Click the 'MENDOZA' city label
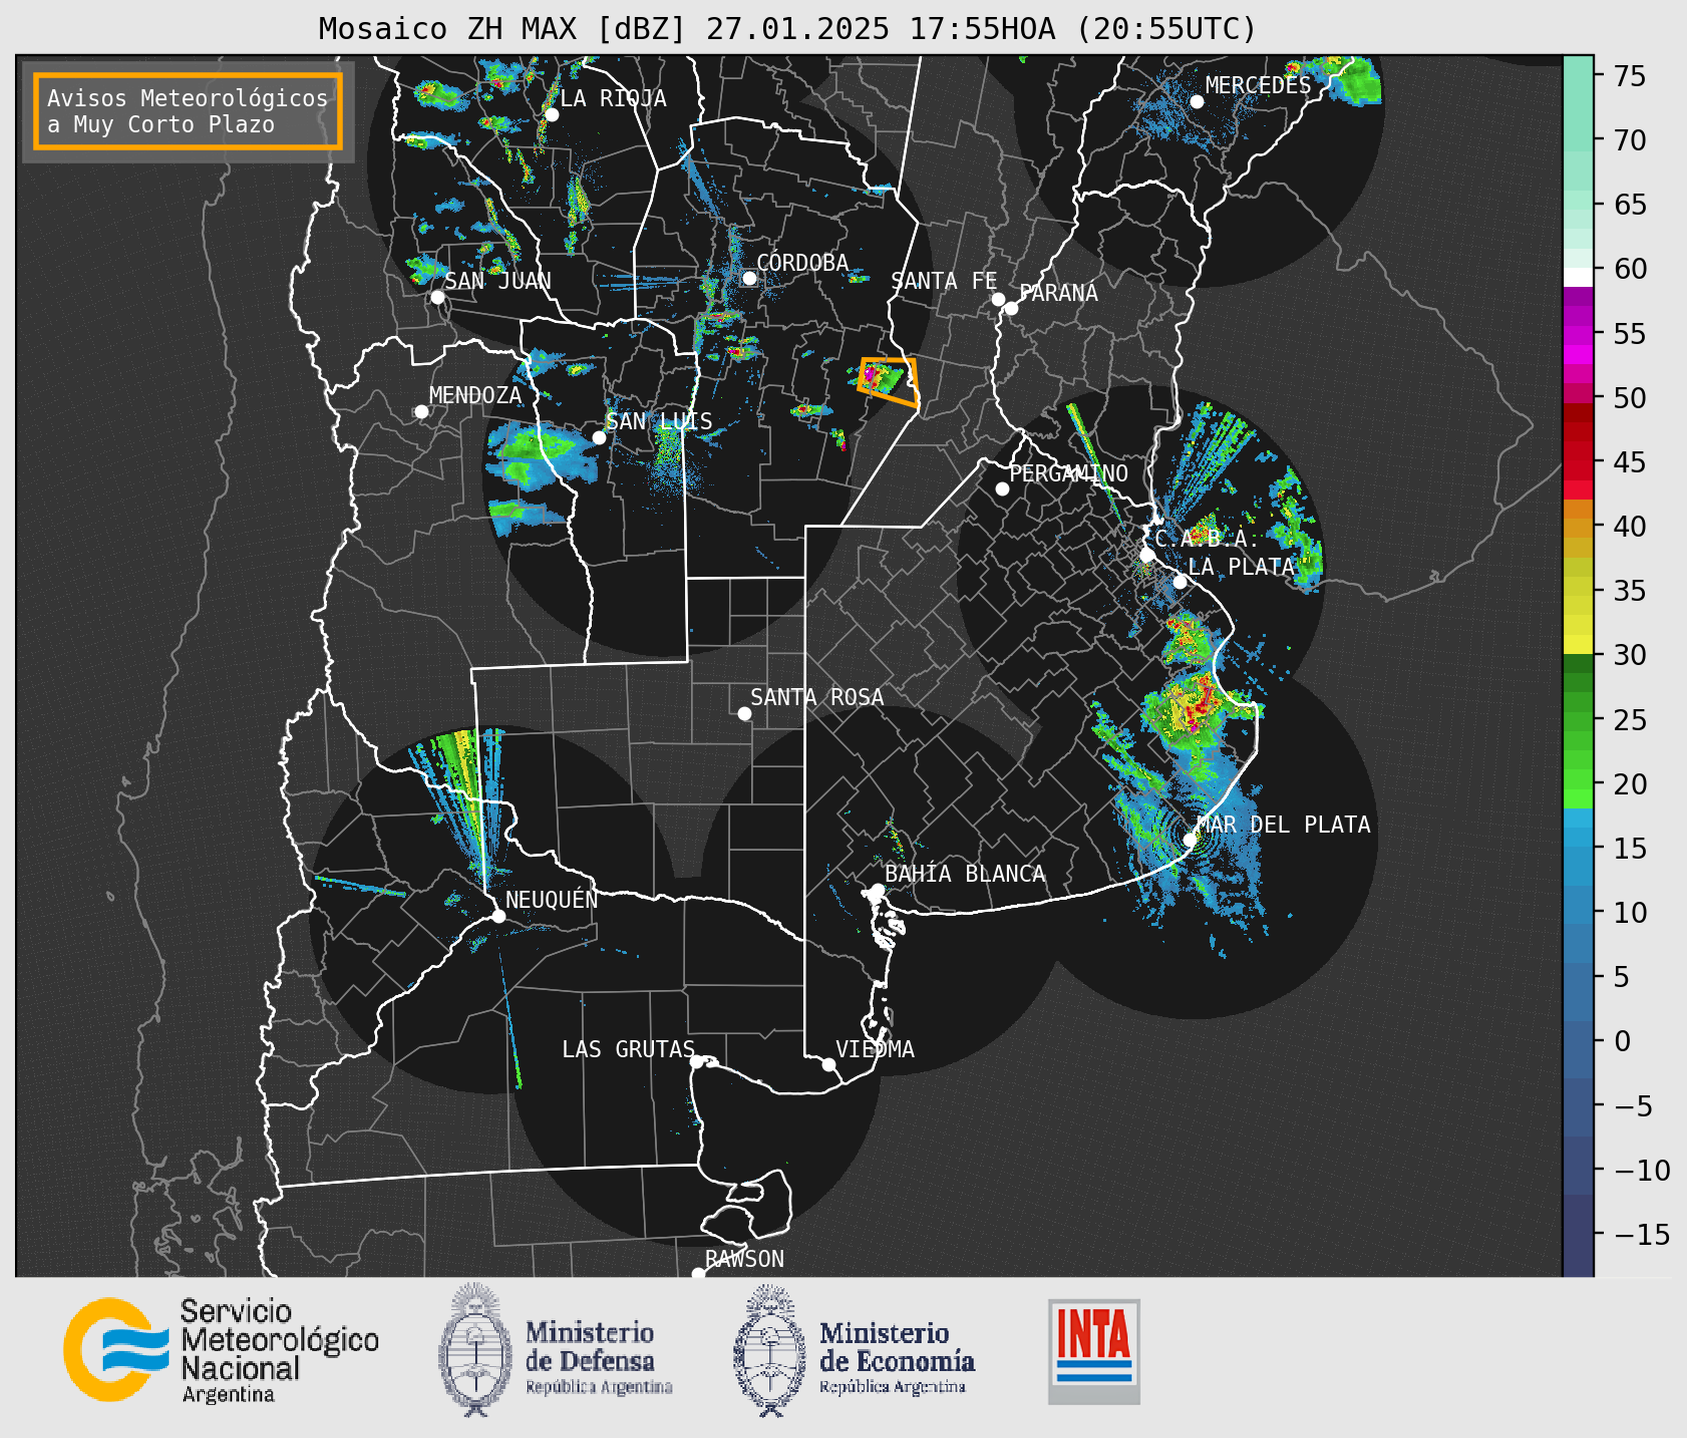The width and height of the screenshot is (1687, 1438). pos(475,395)
